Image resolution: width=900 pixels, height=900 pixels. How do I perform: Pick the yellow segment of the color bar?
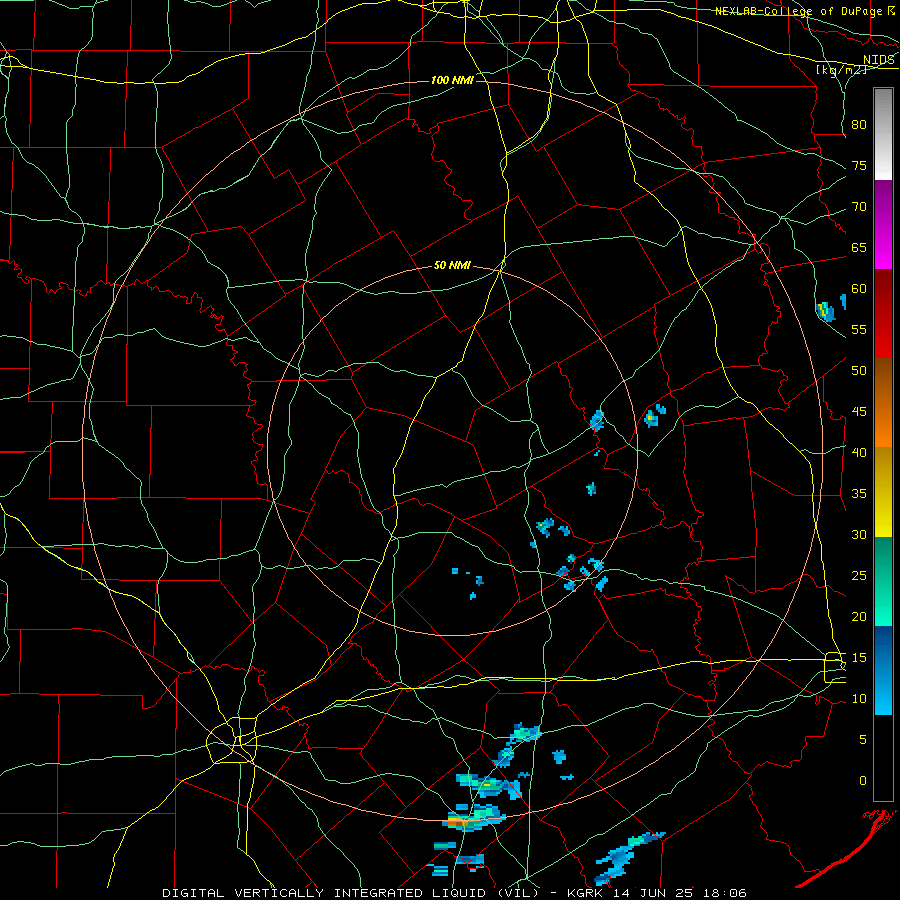click(x=883, y=492)
